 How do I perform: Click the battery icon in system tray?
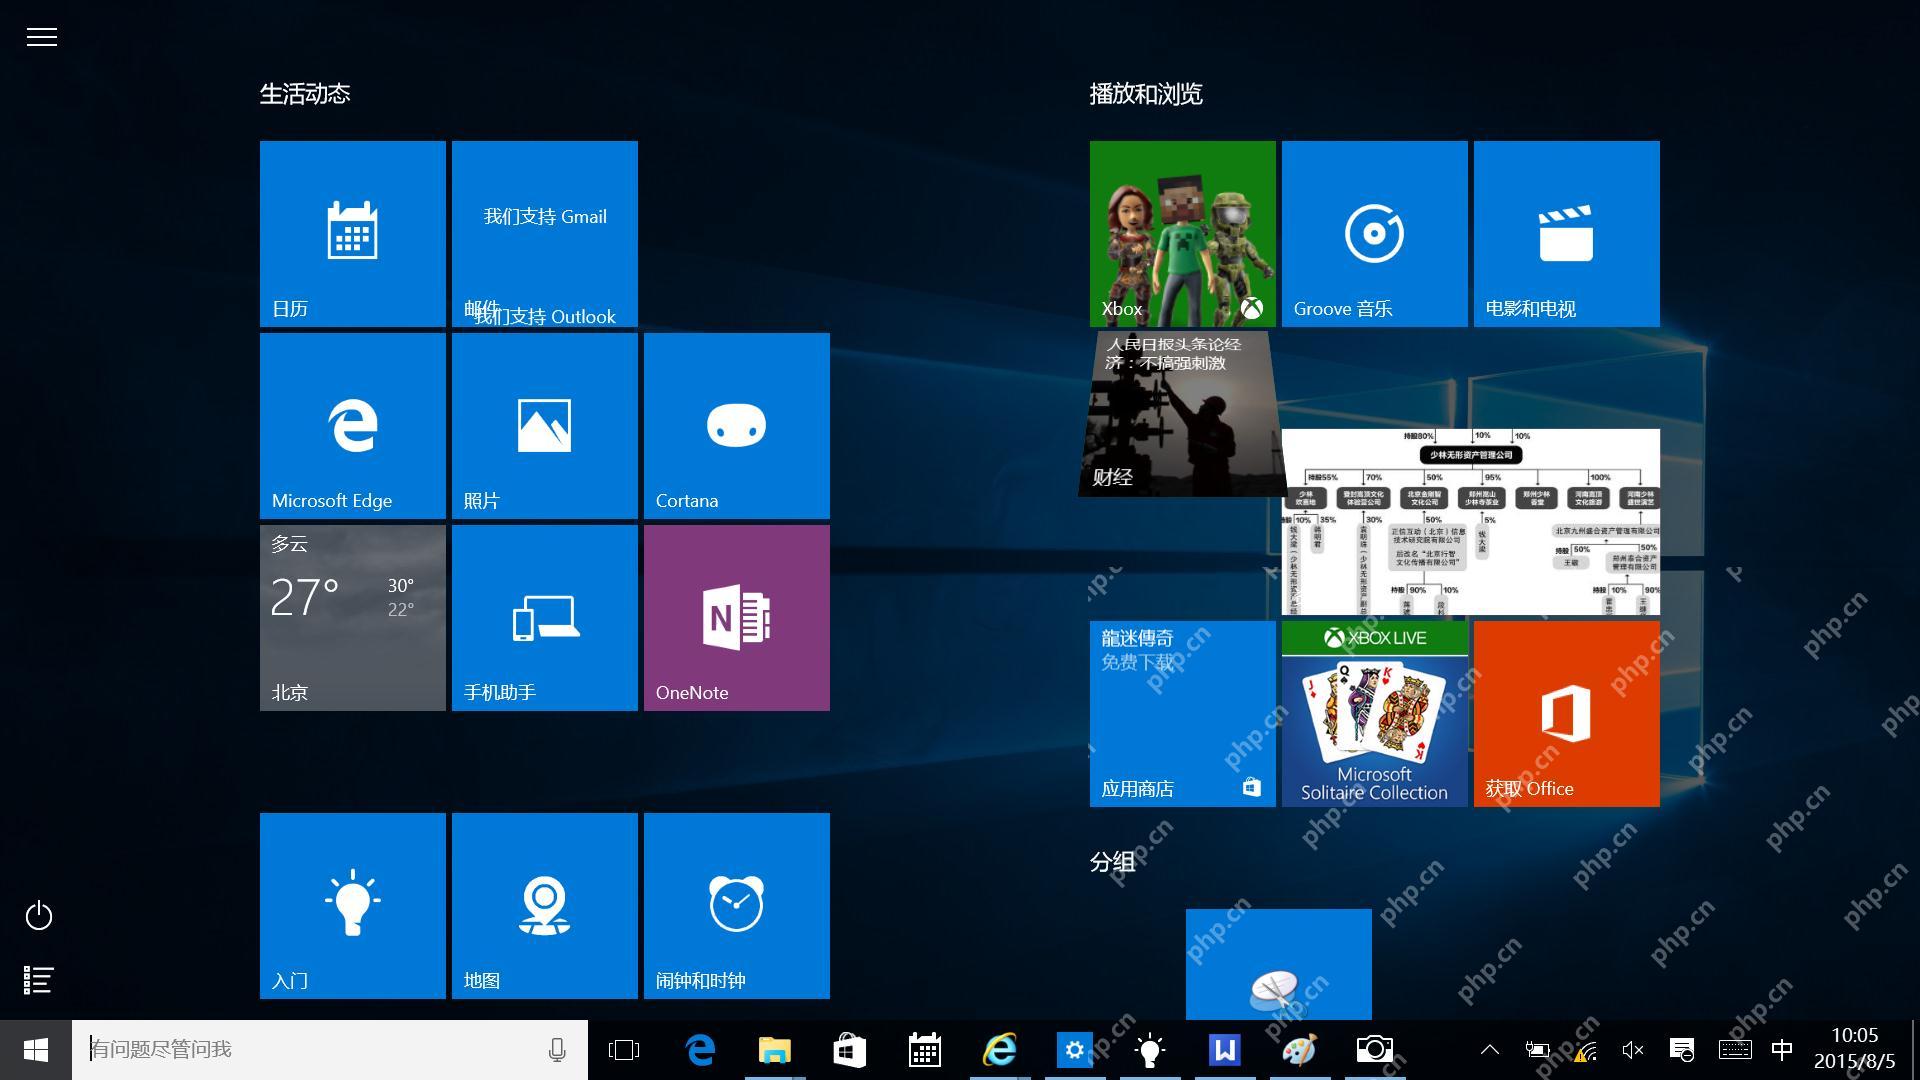tap(1537, 1050)
